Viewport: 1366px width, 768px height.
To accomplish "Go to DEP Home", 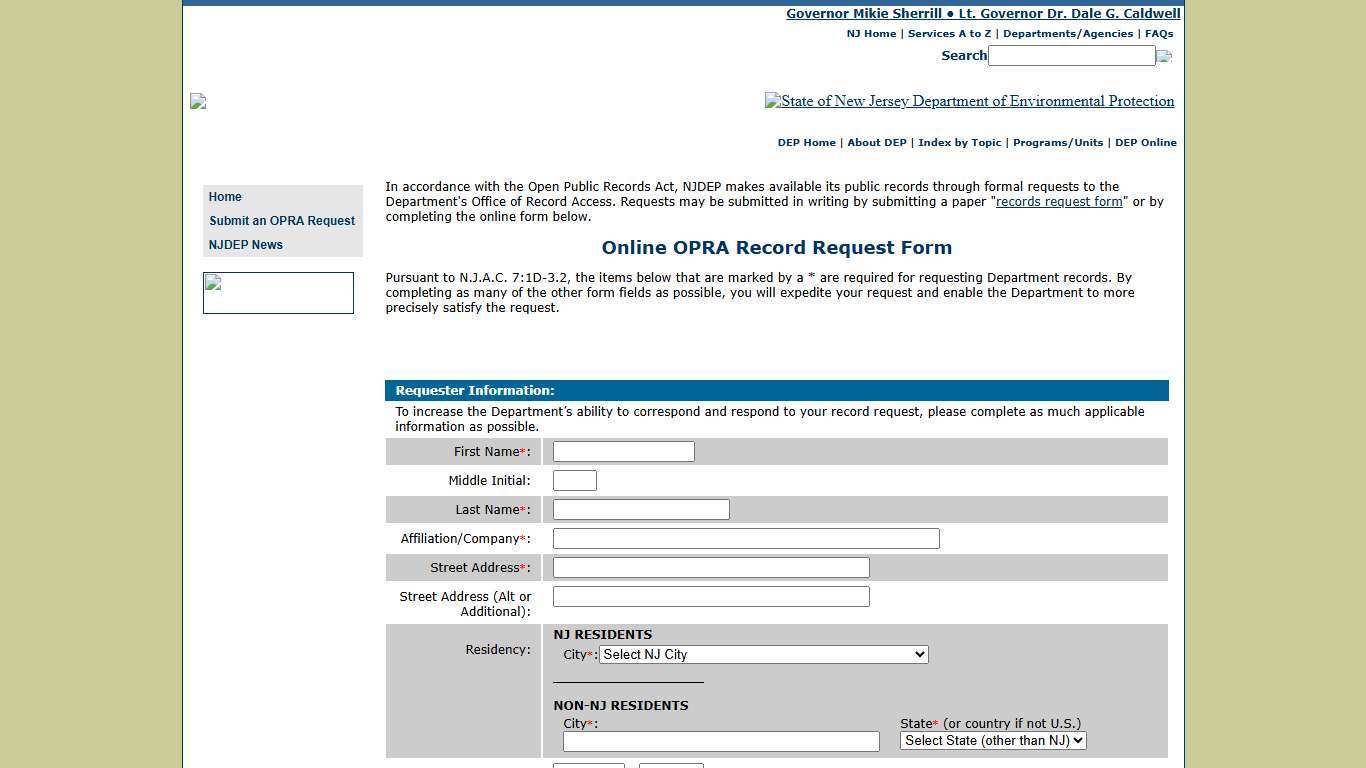I will coord(806,142).
